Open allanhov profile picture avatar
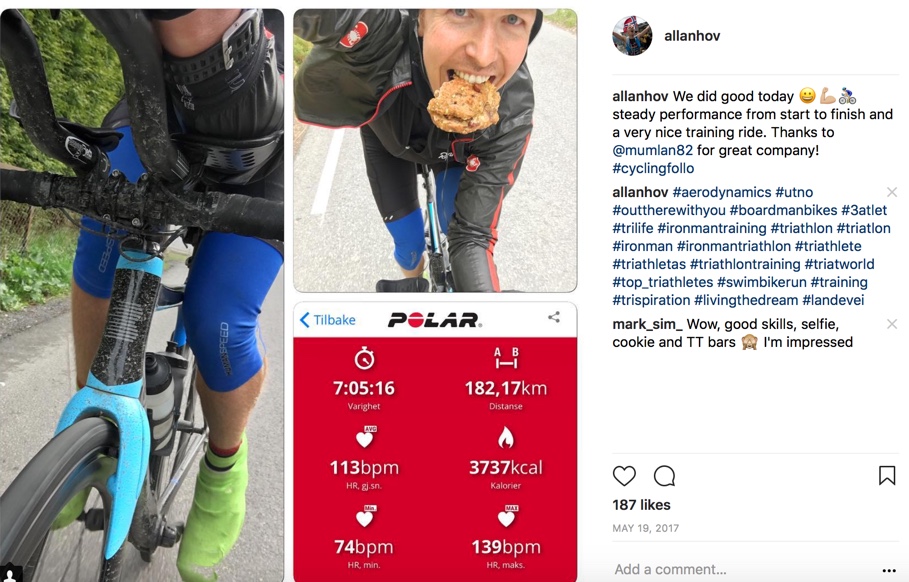 pyautogui.click(x=632, y=36)
